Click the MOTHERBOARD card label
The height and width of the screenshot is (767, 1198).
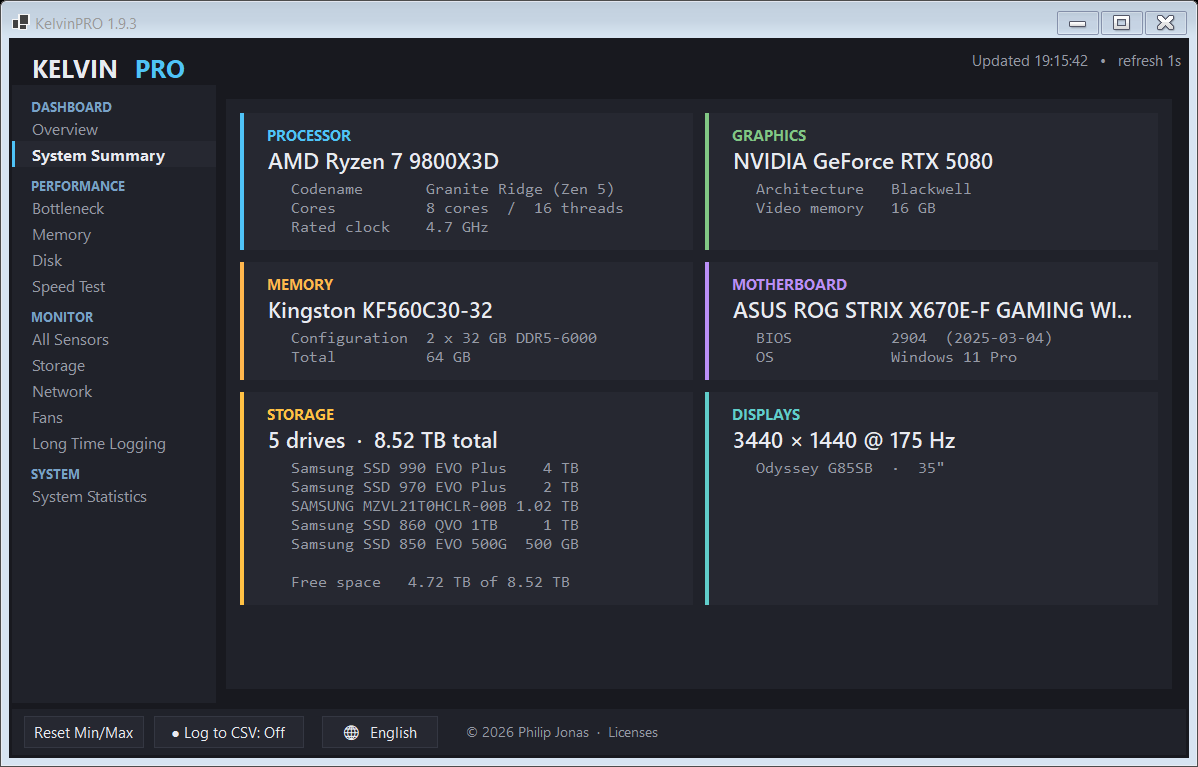coord(789,284)
